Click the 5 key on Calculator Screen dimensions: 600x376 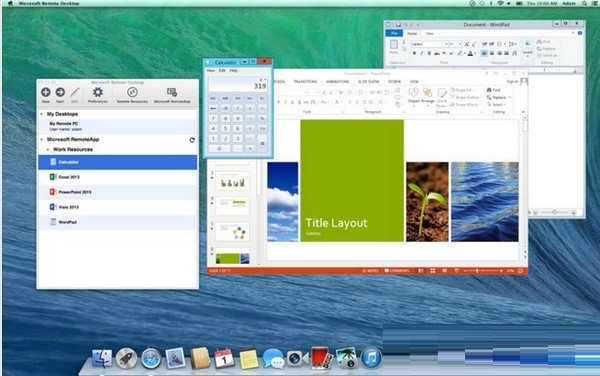(x=225, y=129)
